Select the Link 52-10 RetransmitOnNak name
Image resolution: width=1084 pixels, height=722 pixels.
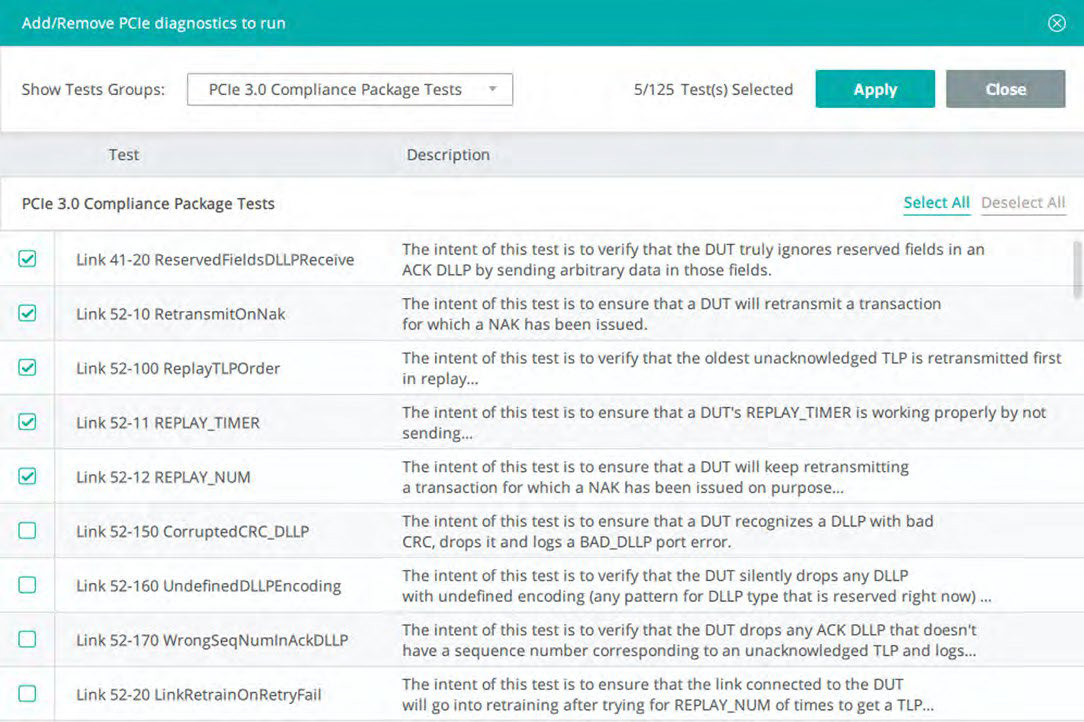180,314
